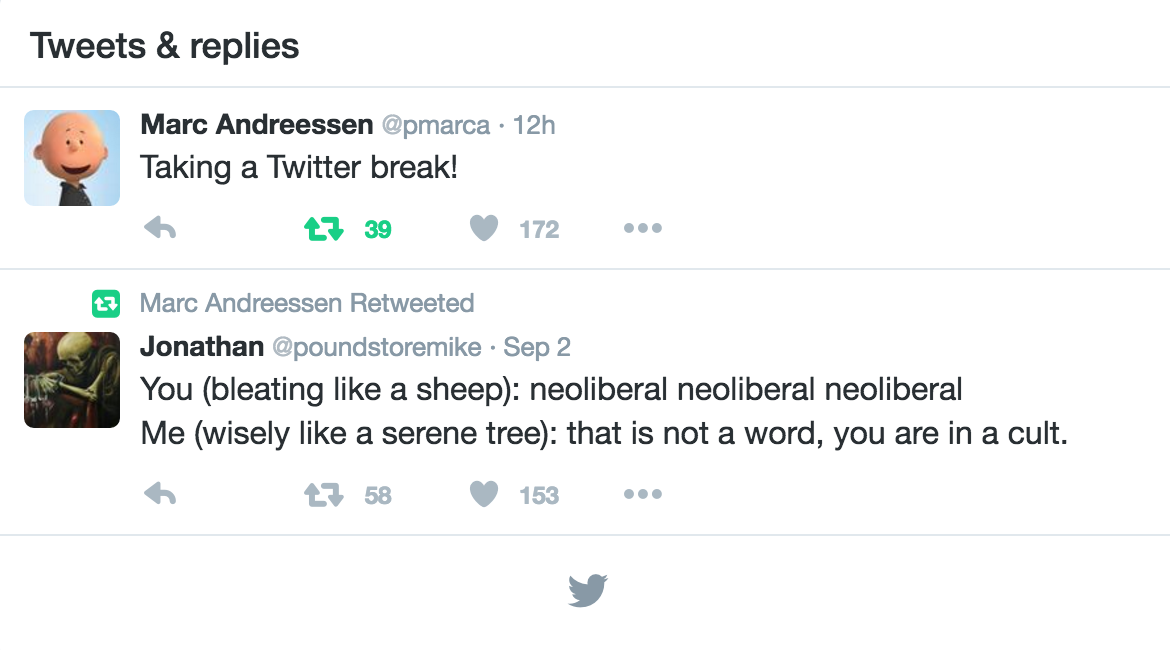Like Jonathan's neoliberal tweet
1170x650 pixels.
click(484, 494)
